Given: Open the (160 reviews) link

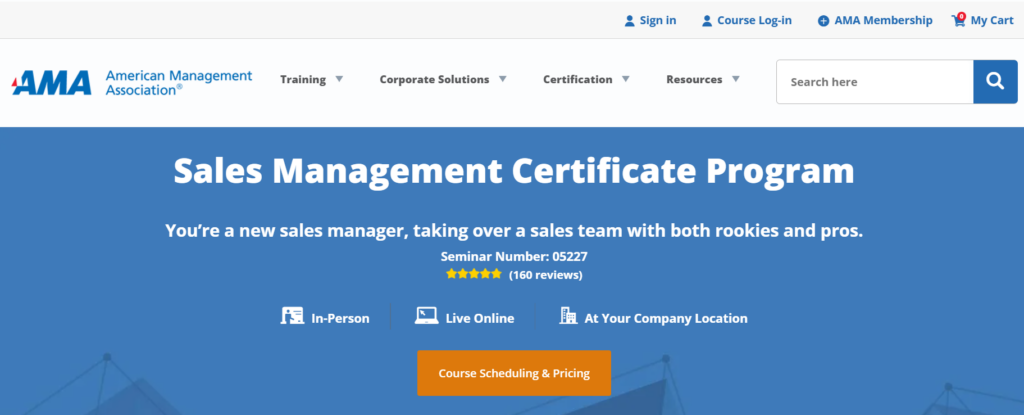Looking at the screenshot, I should click(545, 274).
